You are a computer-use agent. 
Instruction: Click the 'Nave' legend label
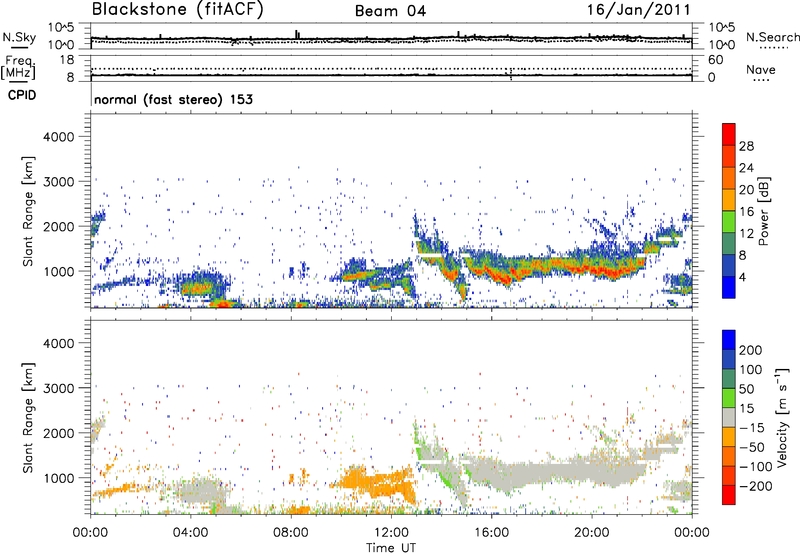[x=761, y=69]
